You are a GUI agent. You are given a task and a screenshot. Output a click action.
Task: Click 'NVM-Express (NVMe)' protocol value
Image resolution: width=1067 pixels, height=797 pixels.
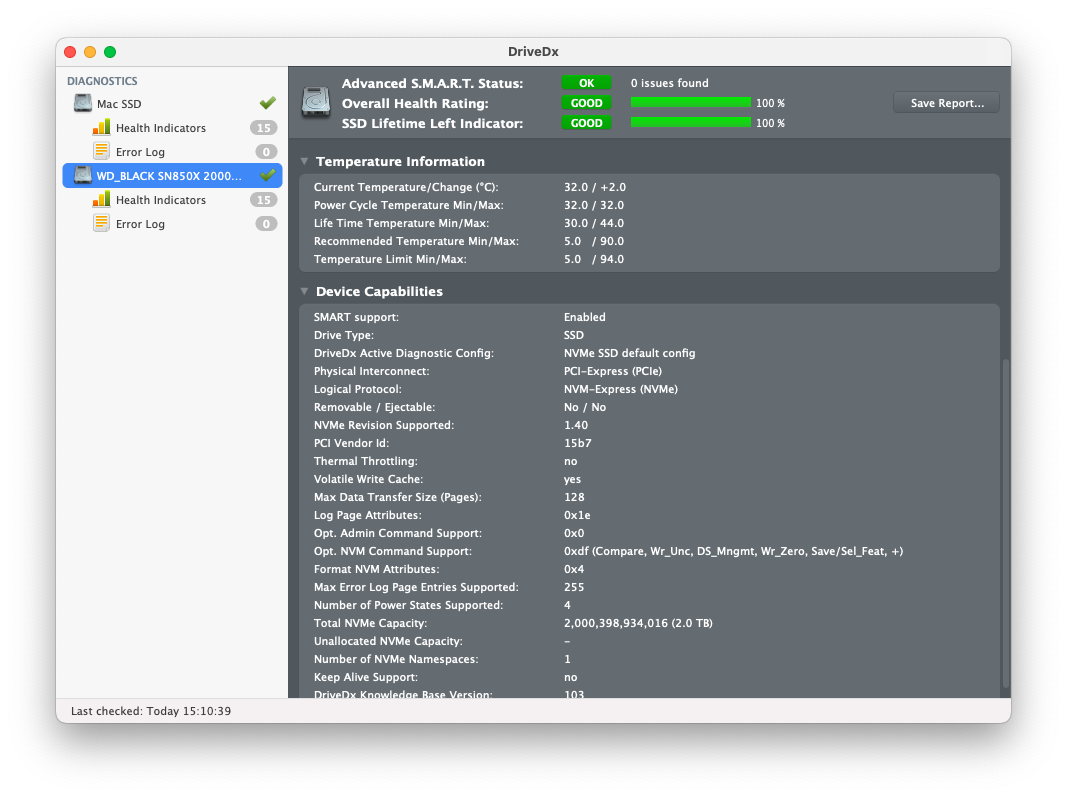pos(621,389)
